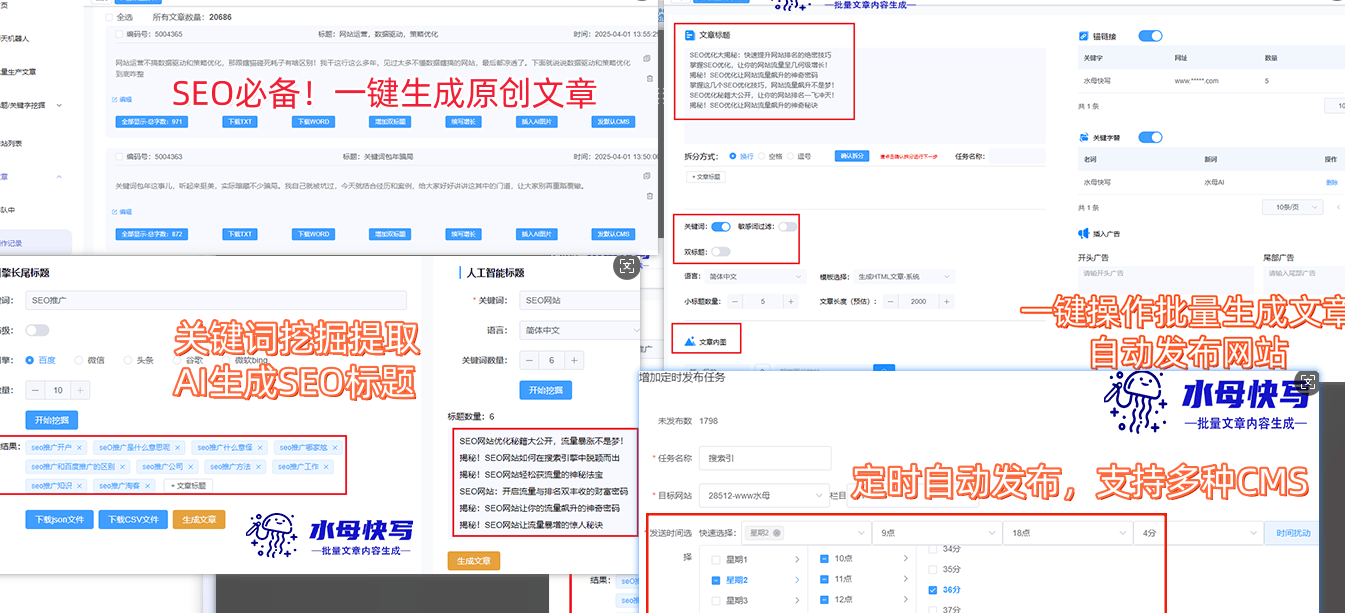Click the 文章标题 section icon
Screen dimensions: 1345x613
coord(691,35)
